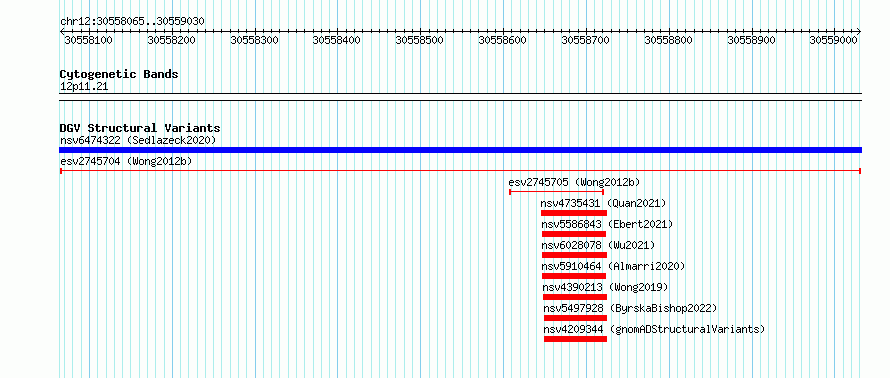The image size is (890, 378).
Task: Click the nsv6474322 (Sedlazeck2020) variant label
Action: tap(138, 140)
